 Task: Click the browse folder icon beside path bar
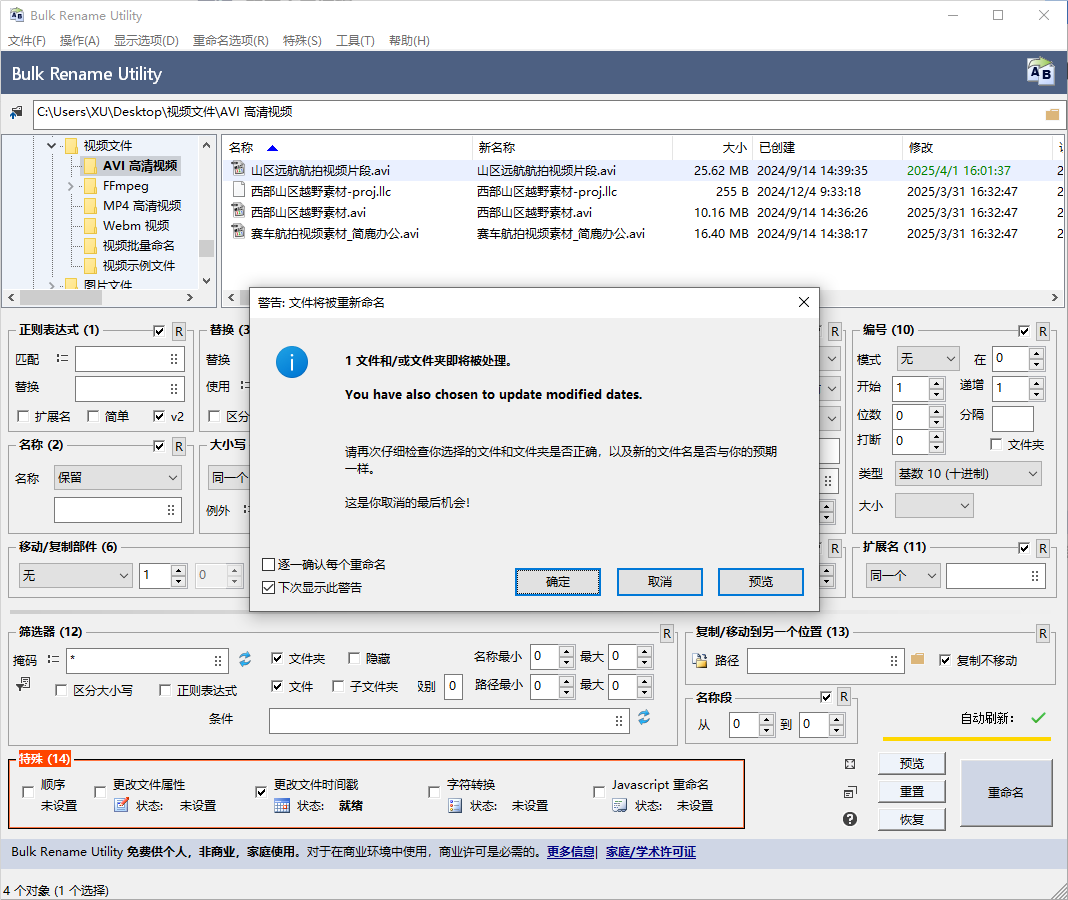tap(1052, 114)
